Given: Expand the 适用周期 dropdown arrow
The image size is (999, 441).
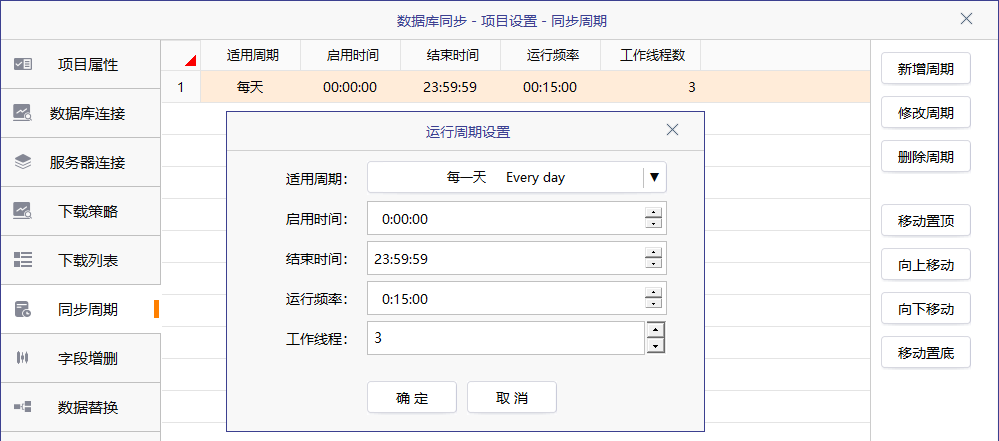Looking at the screenshot, I should pyautogui.click(x=654, y=177).
